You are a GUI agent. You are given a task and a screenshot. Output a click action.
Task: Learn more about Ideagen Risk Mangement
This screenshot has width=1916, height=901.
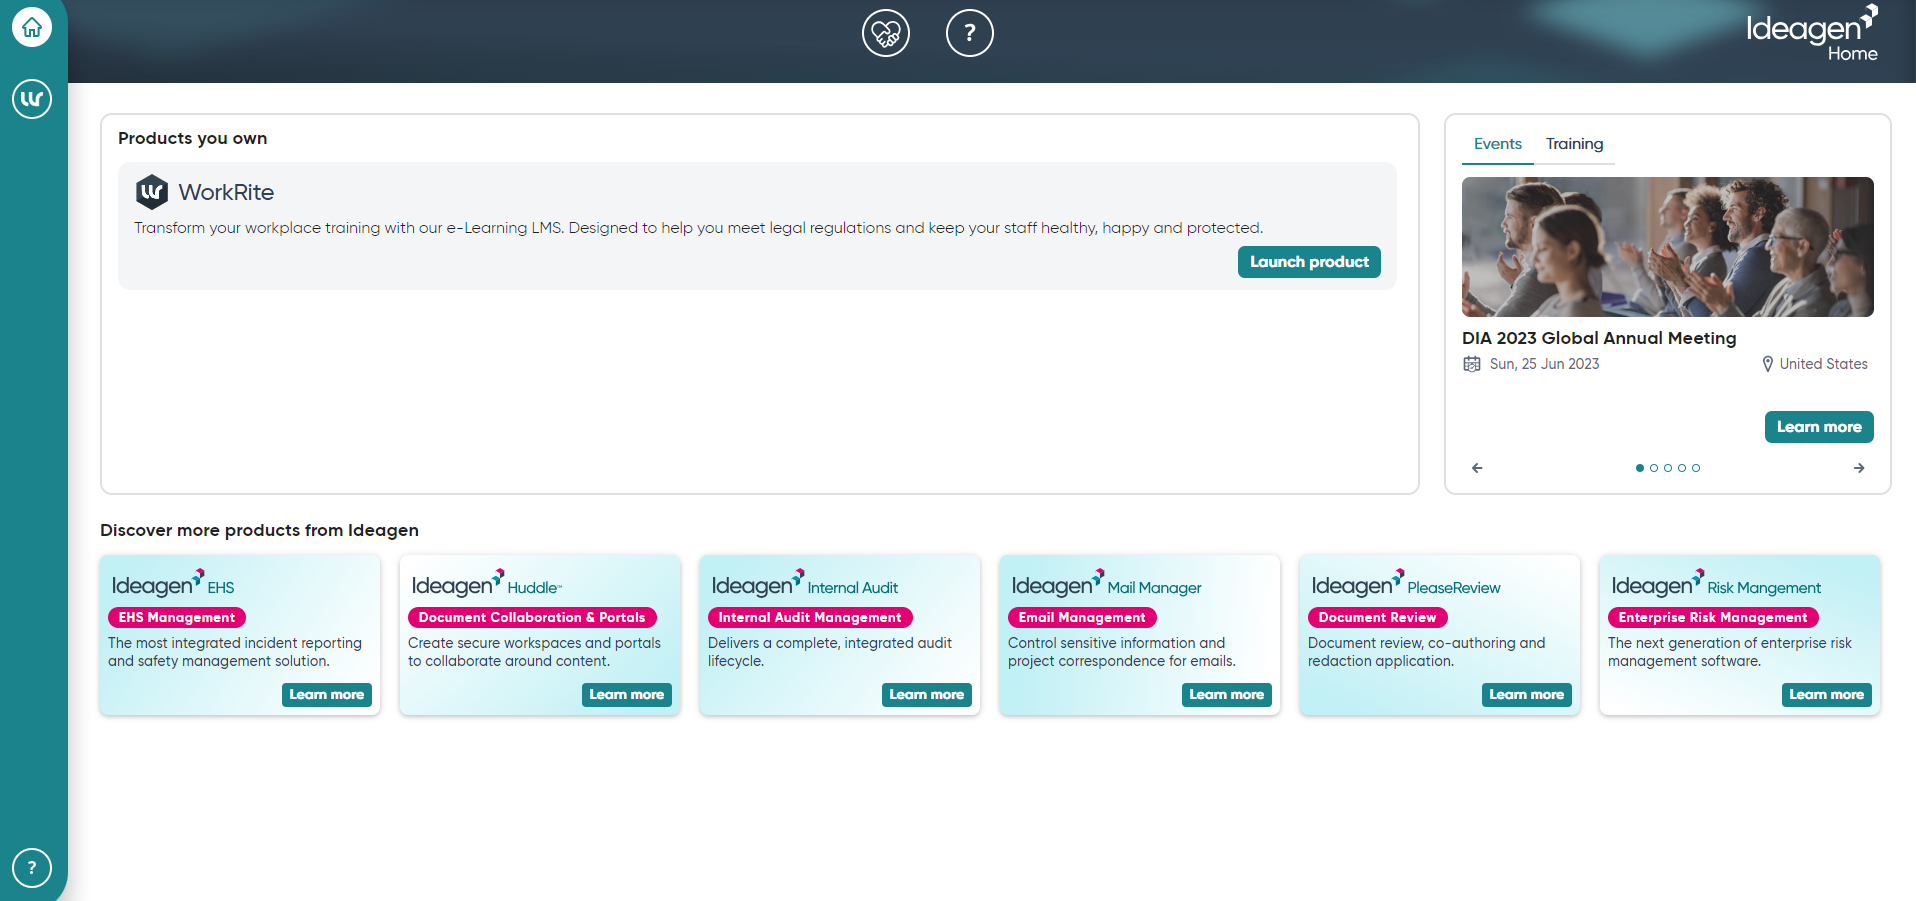coord(1827,695)
